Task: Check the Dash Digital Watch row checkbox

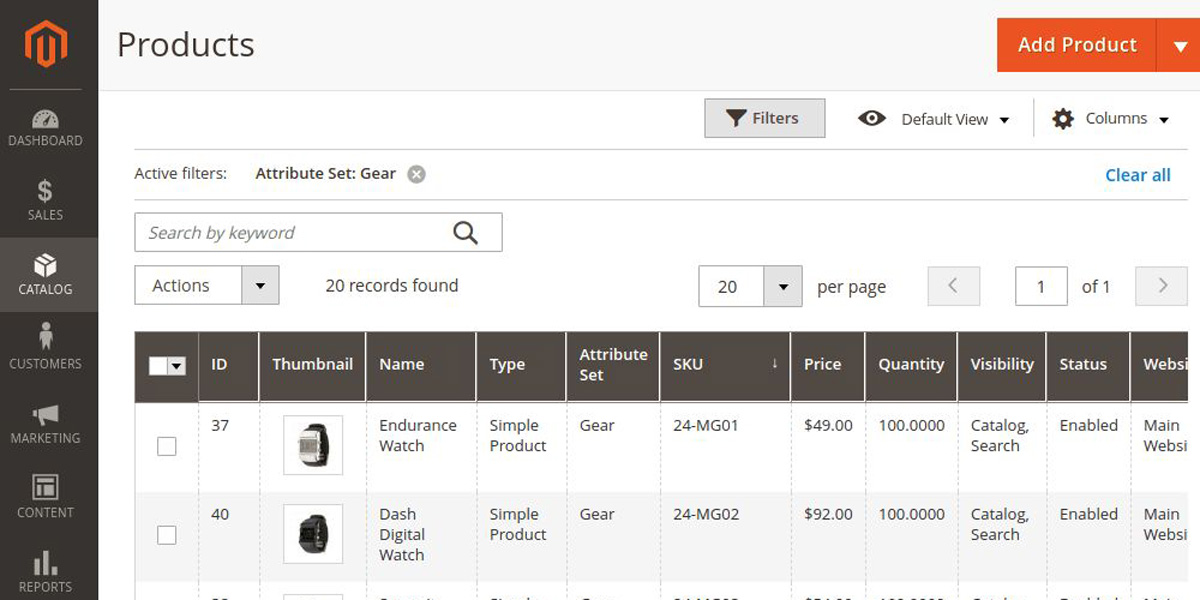Action: pos(167,535)
